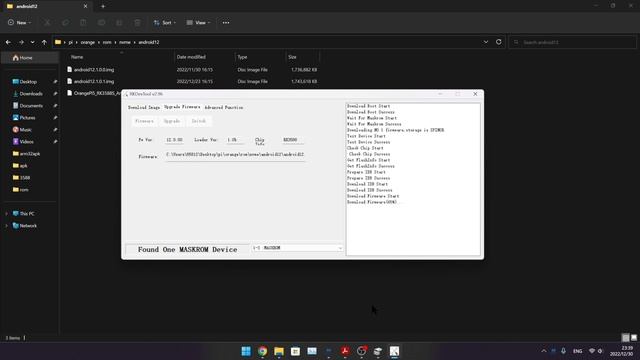Open Chrome from the taskbar
The image size is (640, 360).
click(x=262, y=351)
